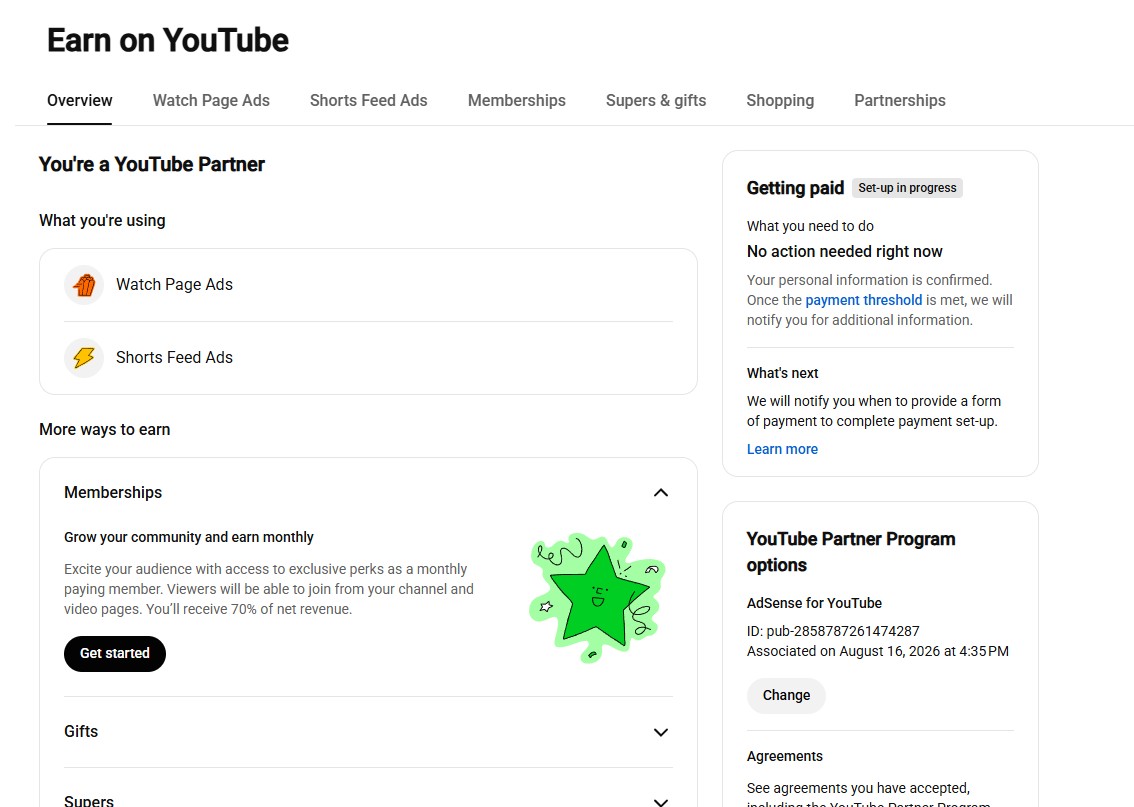Click the Set-up in progress badge

pyautogui.click(x=907, y=188)
